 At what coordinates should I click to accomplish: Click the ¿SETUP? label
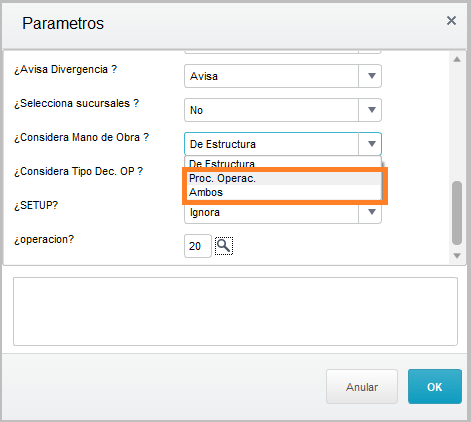(x=36, y=205)
